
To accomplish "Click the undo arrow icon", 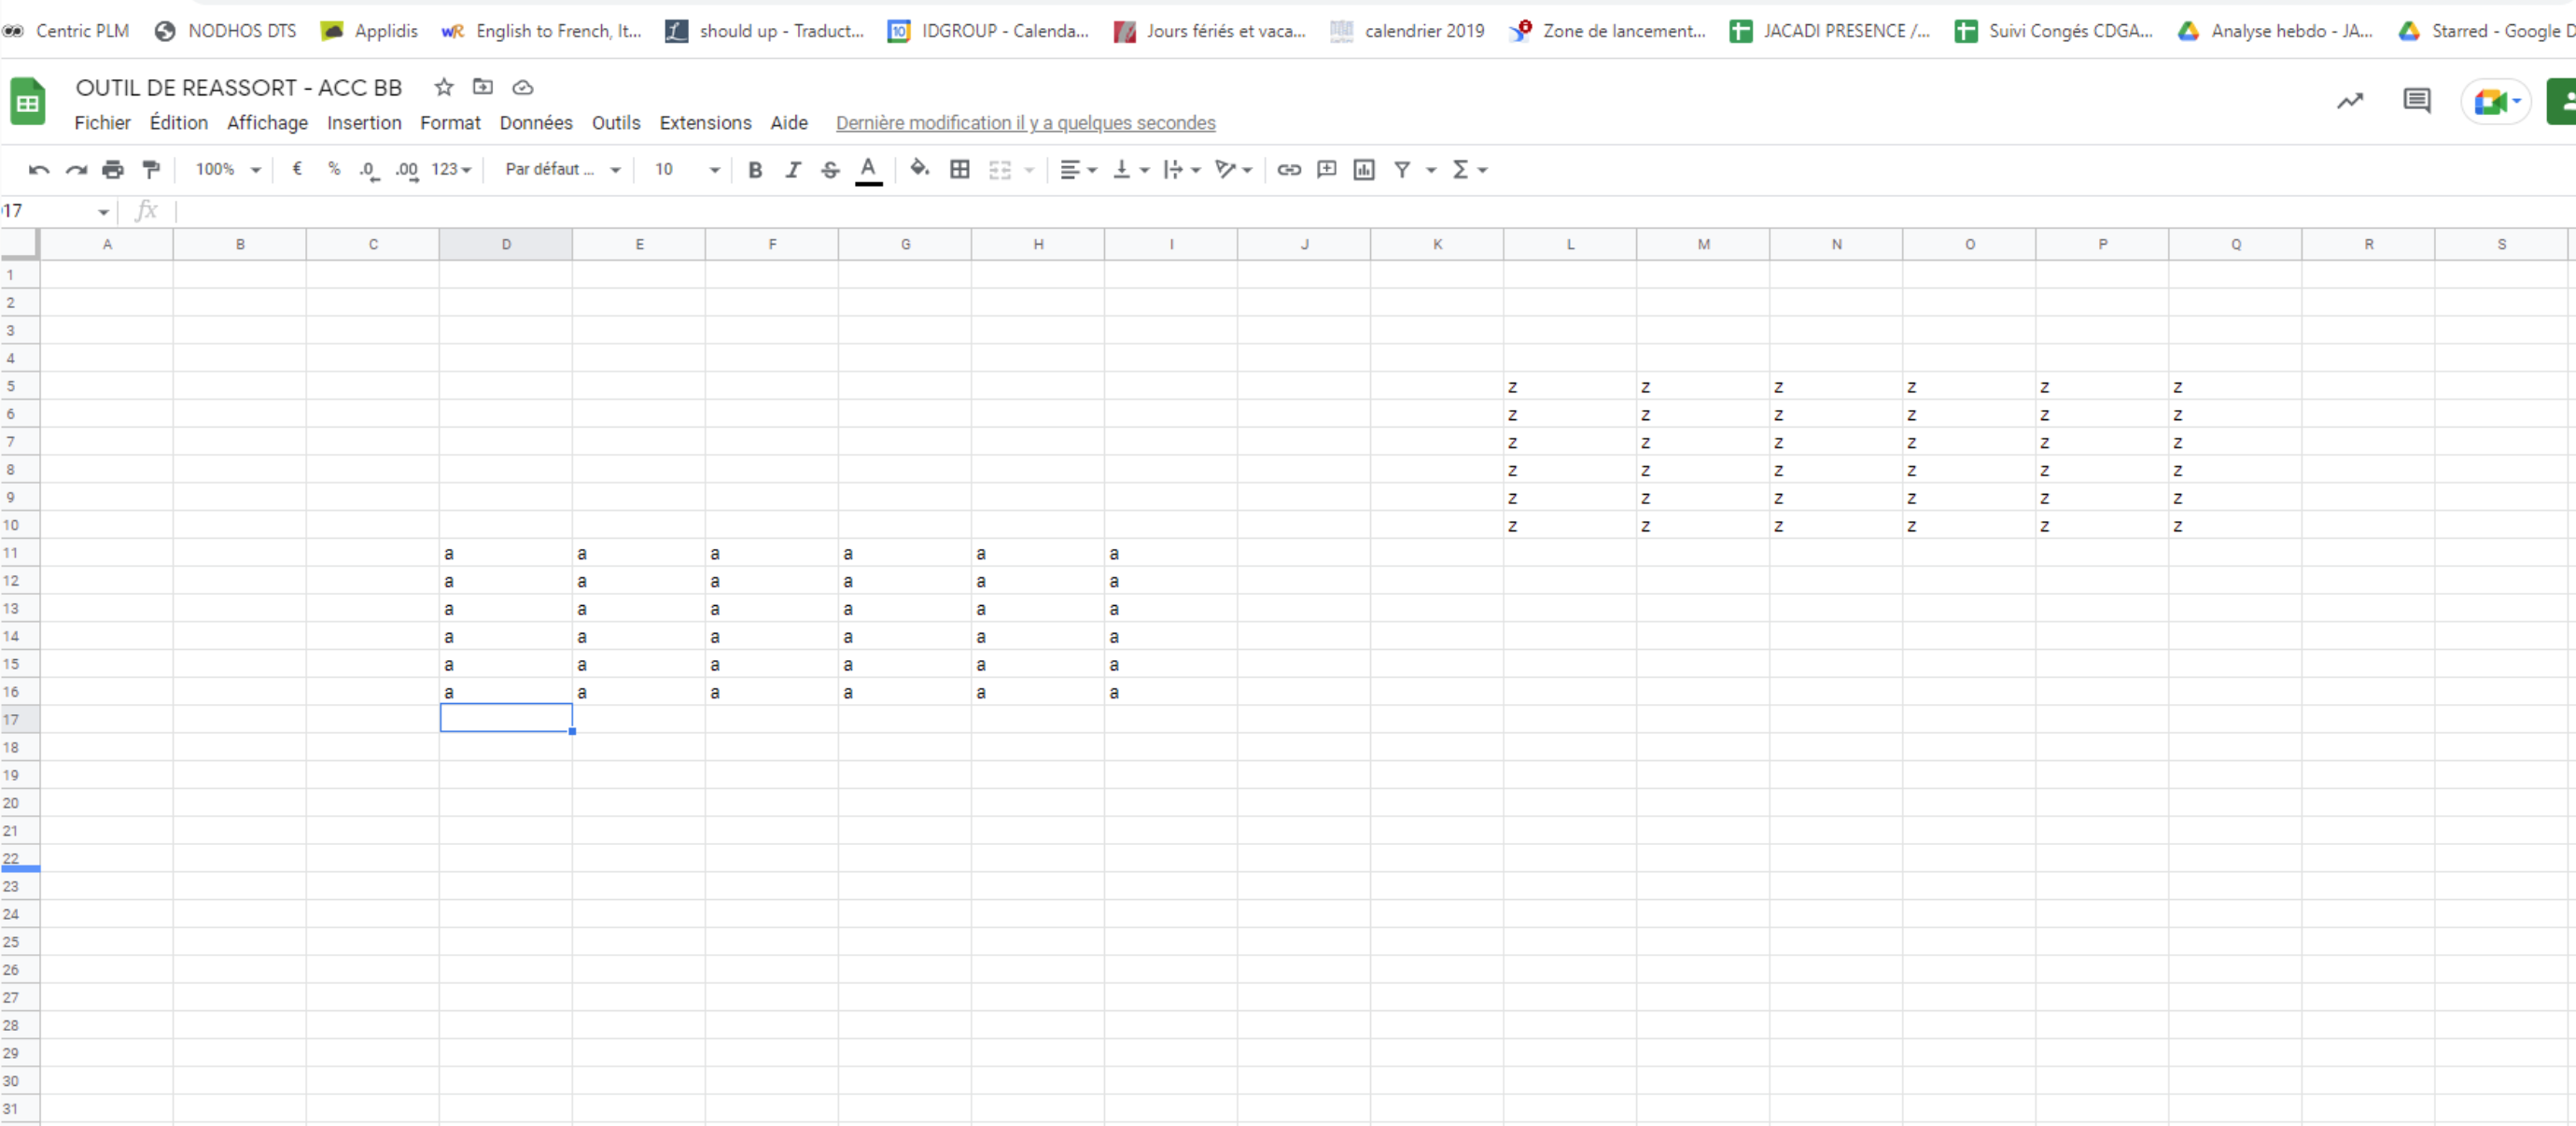I will point(39,170).
